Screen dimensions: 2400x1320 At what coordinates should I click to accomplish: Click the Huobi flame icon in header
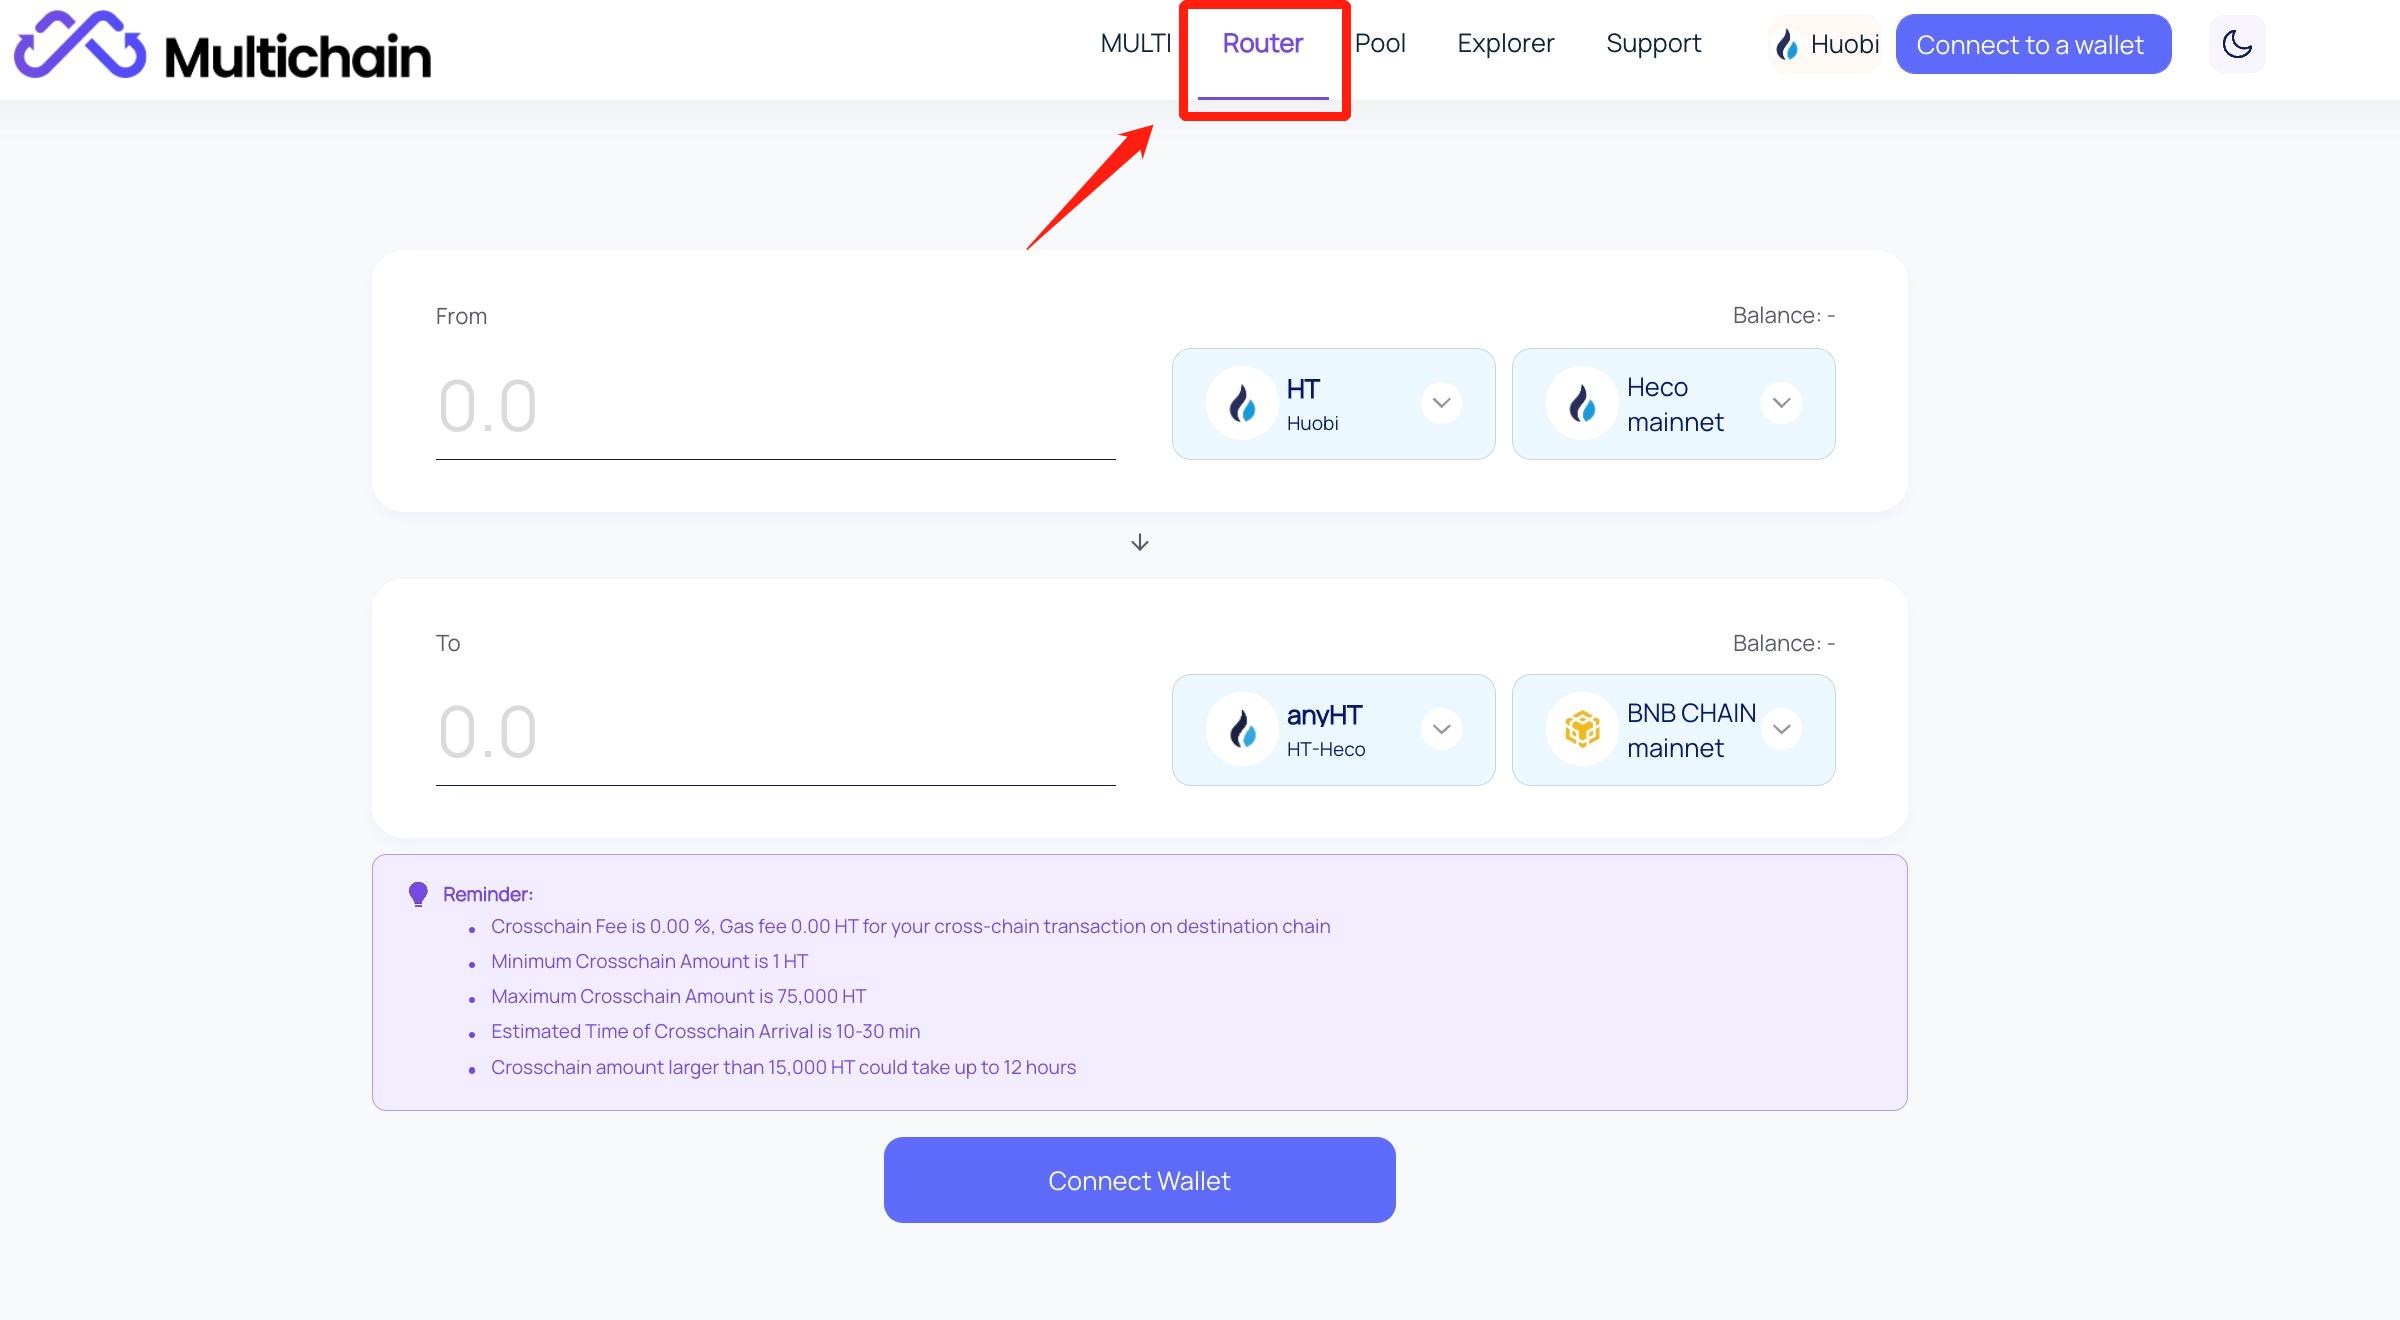click(1787, 45)
